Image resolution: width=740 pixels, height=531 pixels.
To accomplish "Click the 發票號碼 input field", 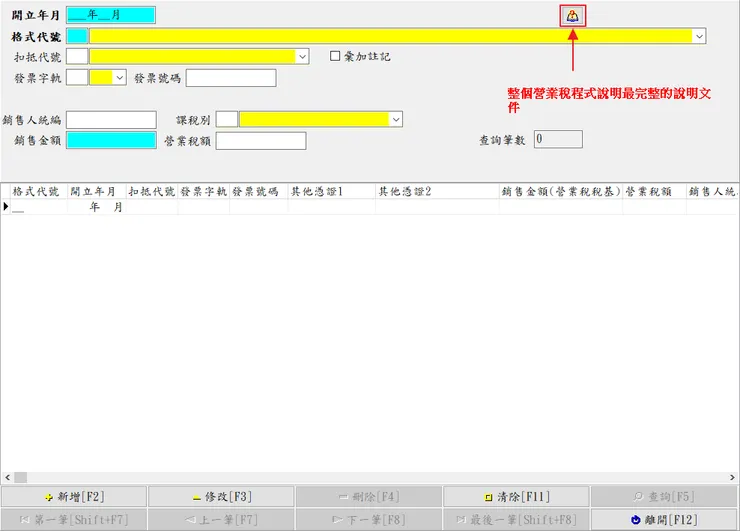I will pos(231,78).
